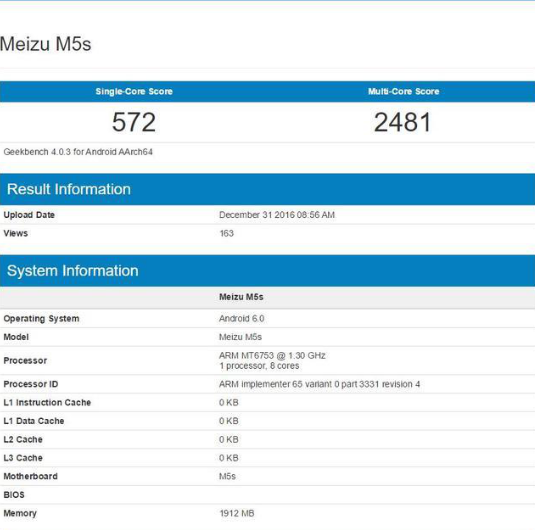Click the Meizu M5s table column header

point(241,297)
